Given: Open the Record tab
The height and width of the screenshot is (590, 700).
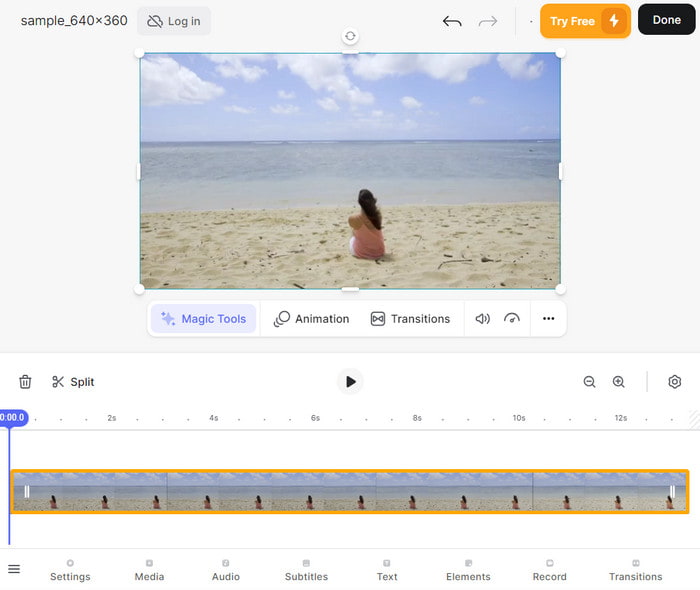Looking at the screenshot, I should (x=550, y=570).
